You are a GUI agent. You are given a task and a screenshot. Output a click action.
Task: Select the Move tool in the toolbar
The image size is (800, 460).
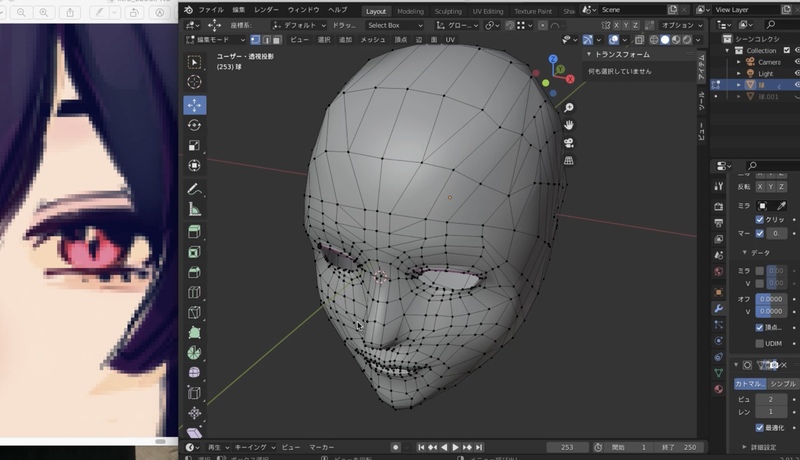coord(194,104)
